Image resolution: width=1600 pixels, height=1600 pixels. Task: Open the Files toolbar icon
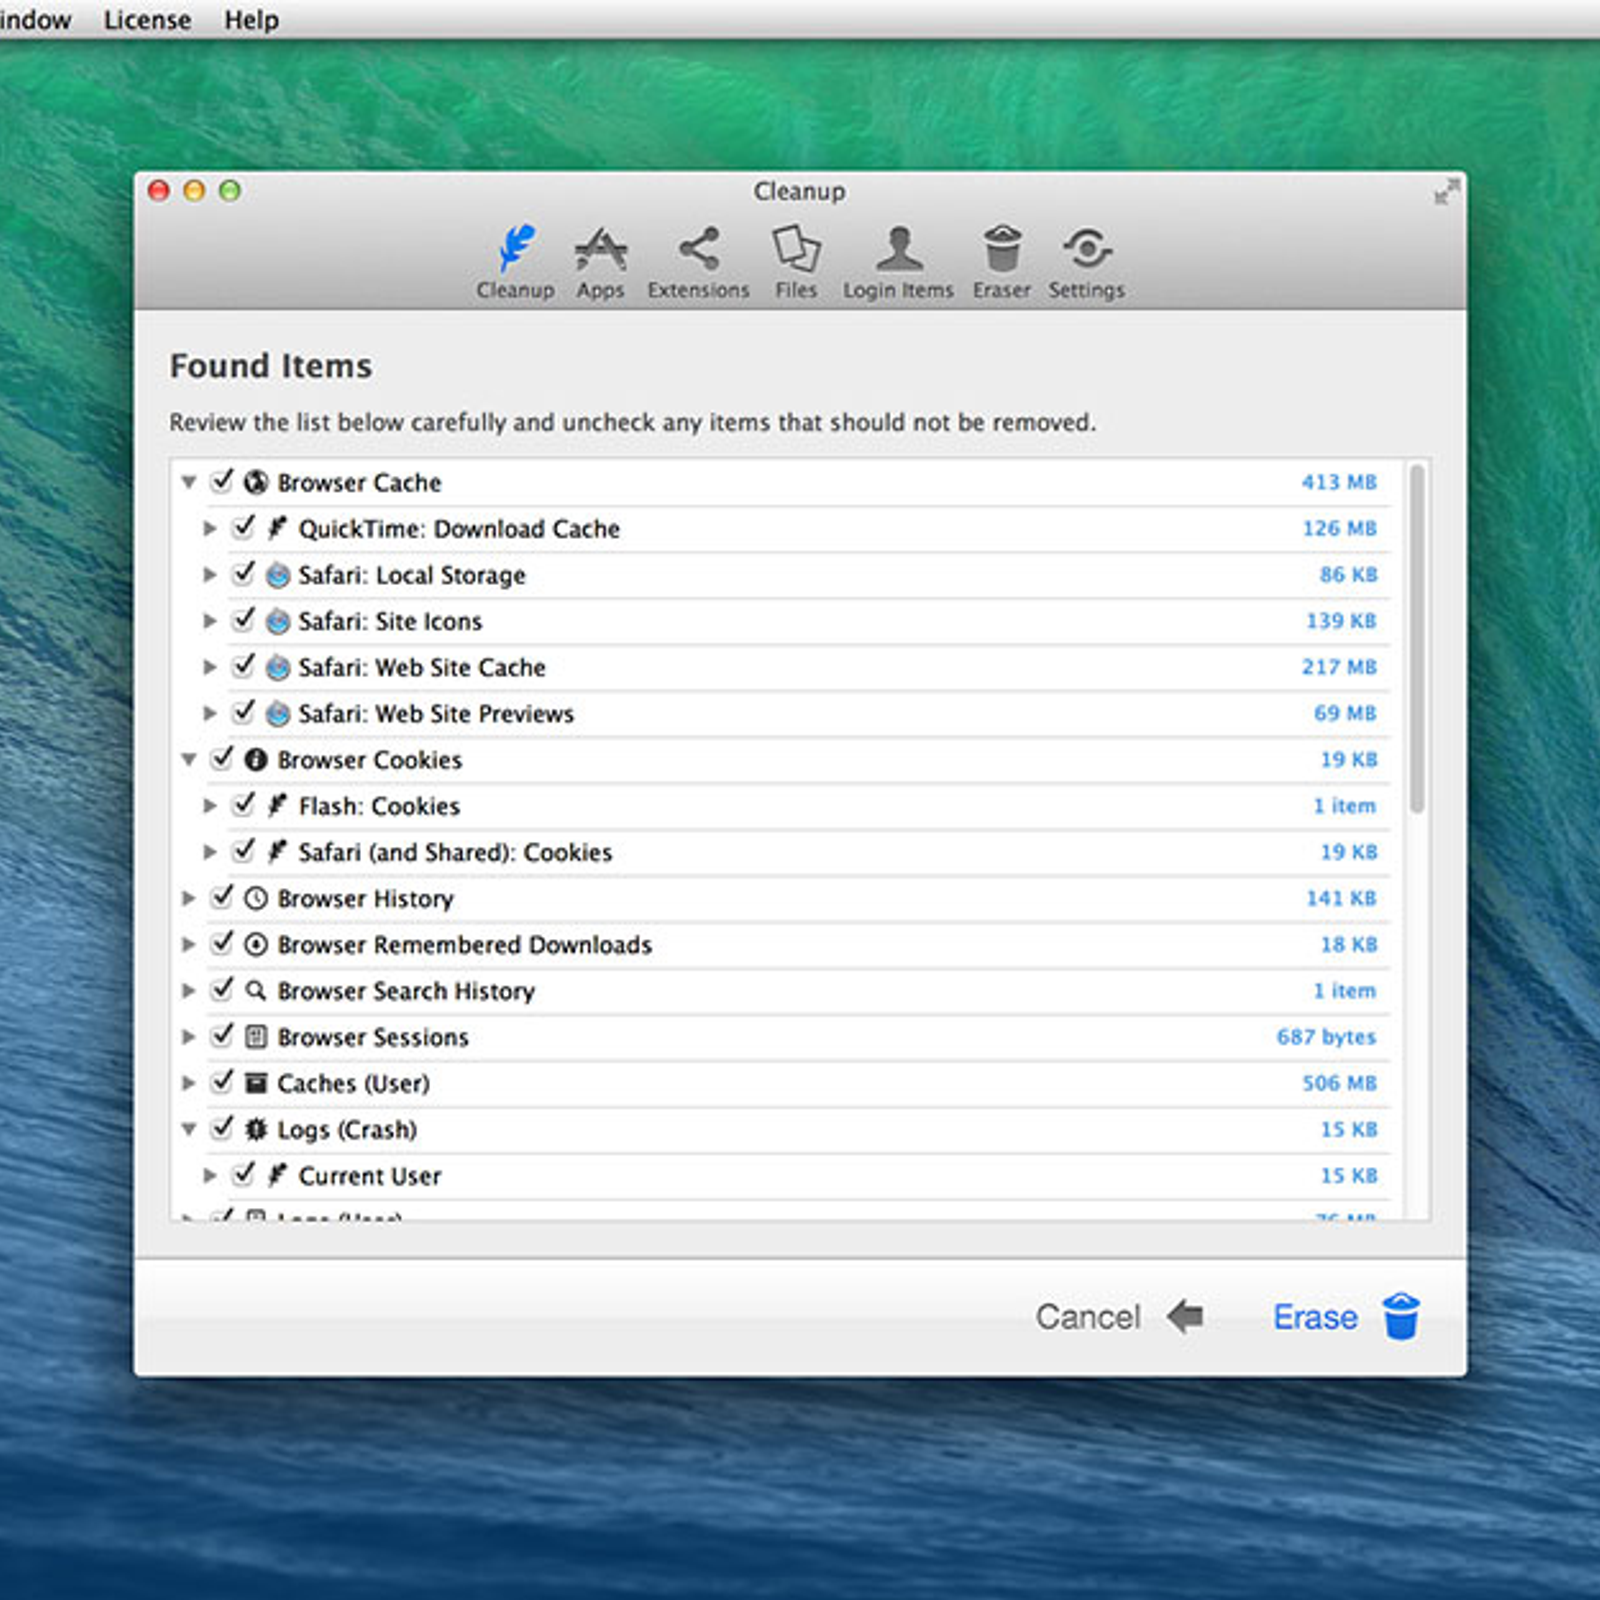[796, 249]
